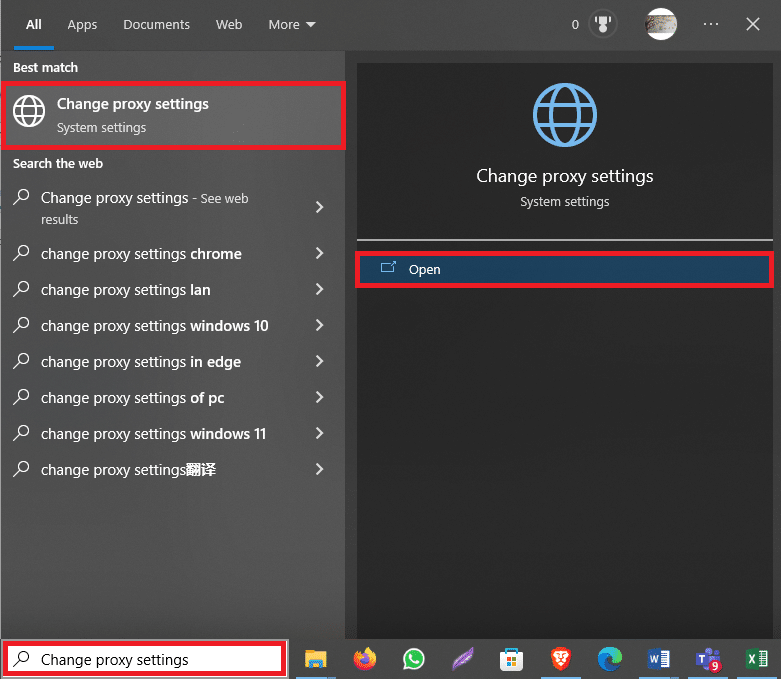The height and width of the screenshot is (679, 781).
Task: Switch to the Apps tab
Action: 82,24
